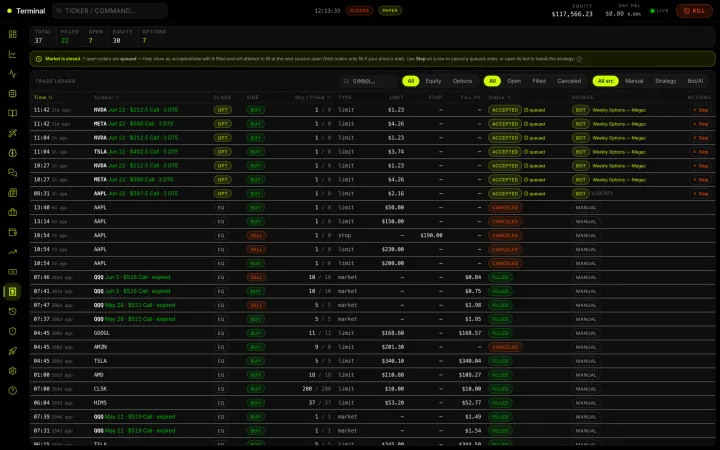
Task: Open the chat bubbles icon in sidebar
Action: pyautogui.click(x=12, y=173)
